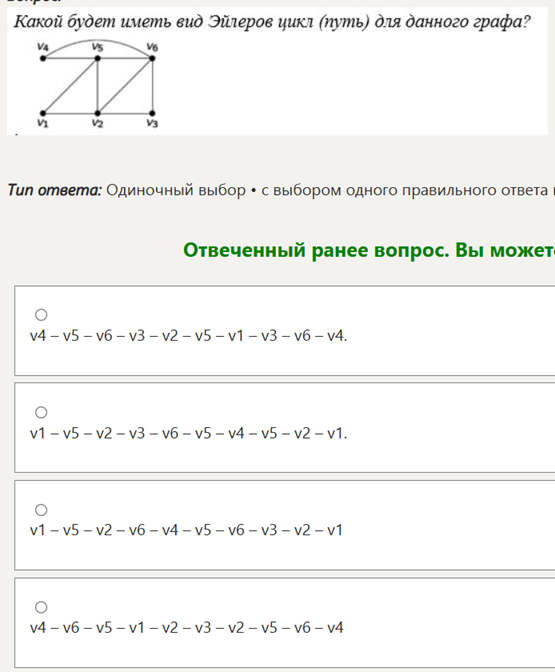
Task: Click vertex v5 dot in the graph
Action: pyautogui.click(x=98, y=58)
